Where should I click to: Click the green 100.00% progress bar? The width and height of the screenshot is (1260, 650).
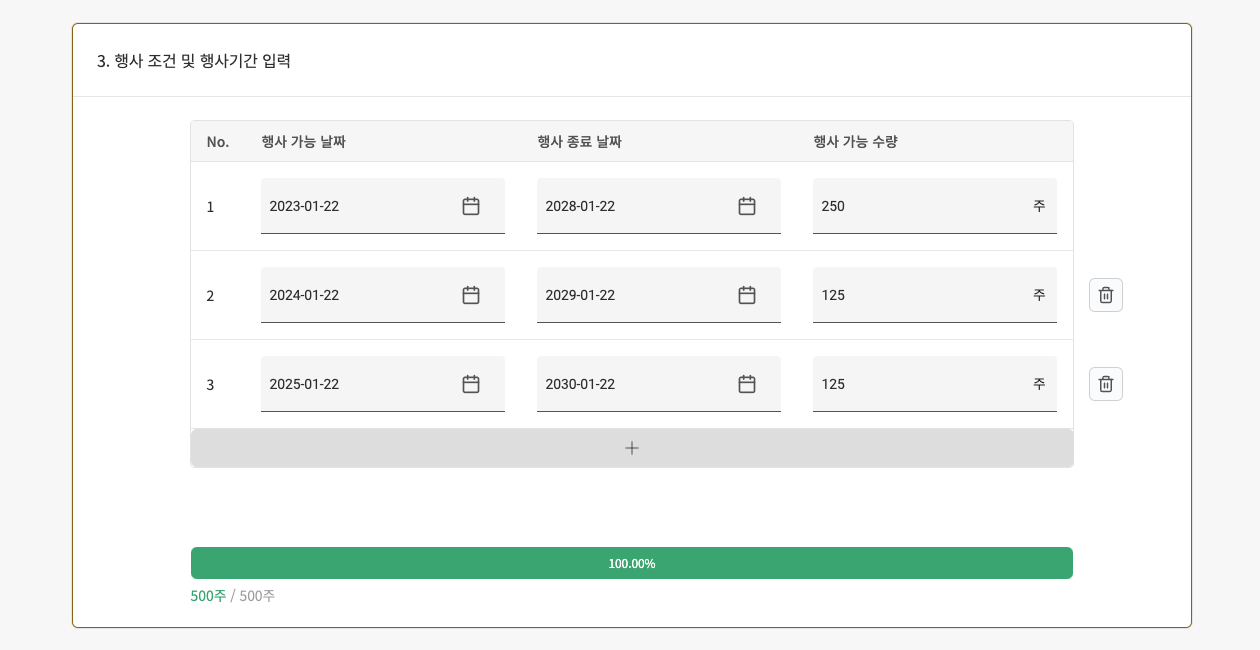(x=631, y=563)
